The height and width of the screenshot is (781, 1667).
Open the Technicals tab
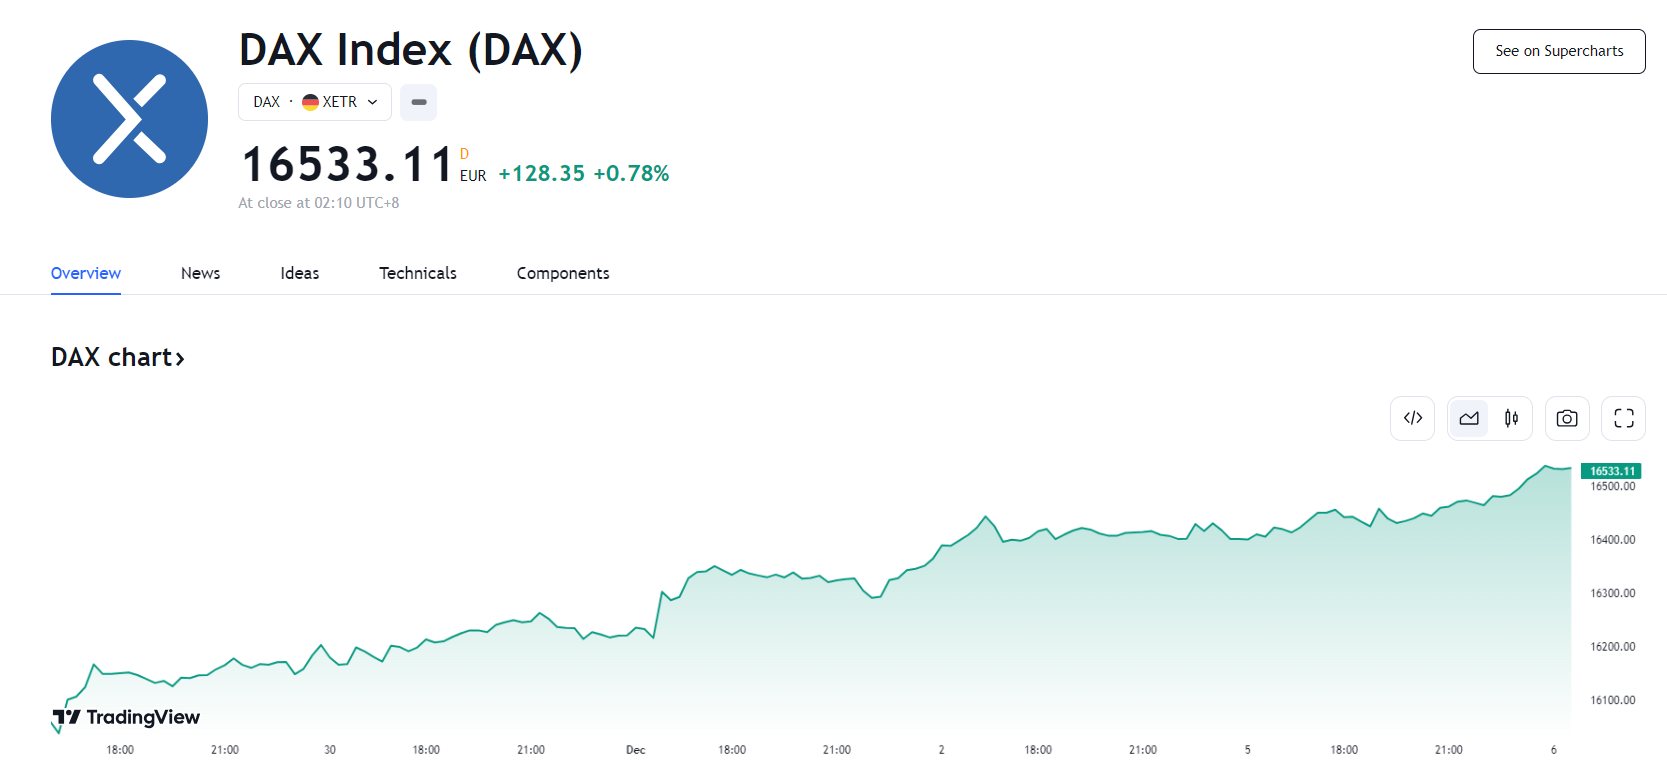[x=417, y=273]
